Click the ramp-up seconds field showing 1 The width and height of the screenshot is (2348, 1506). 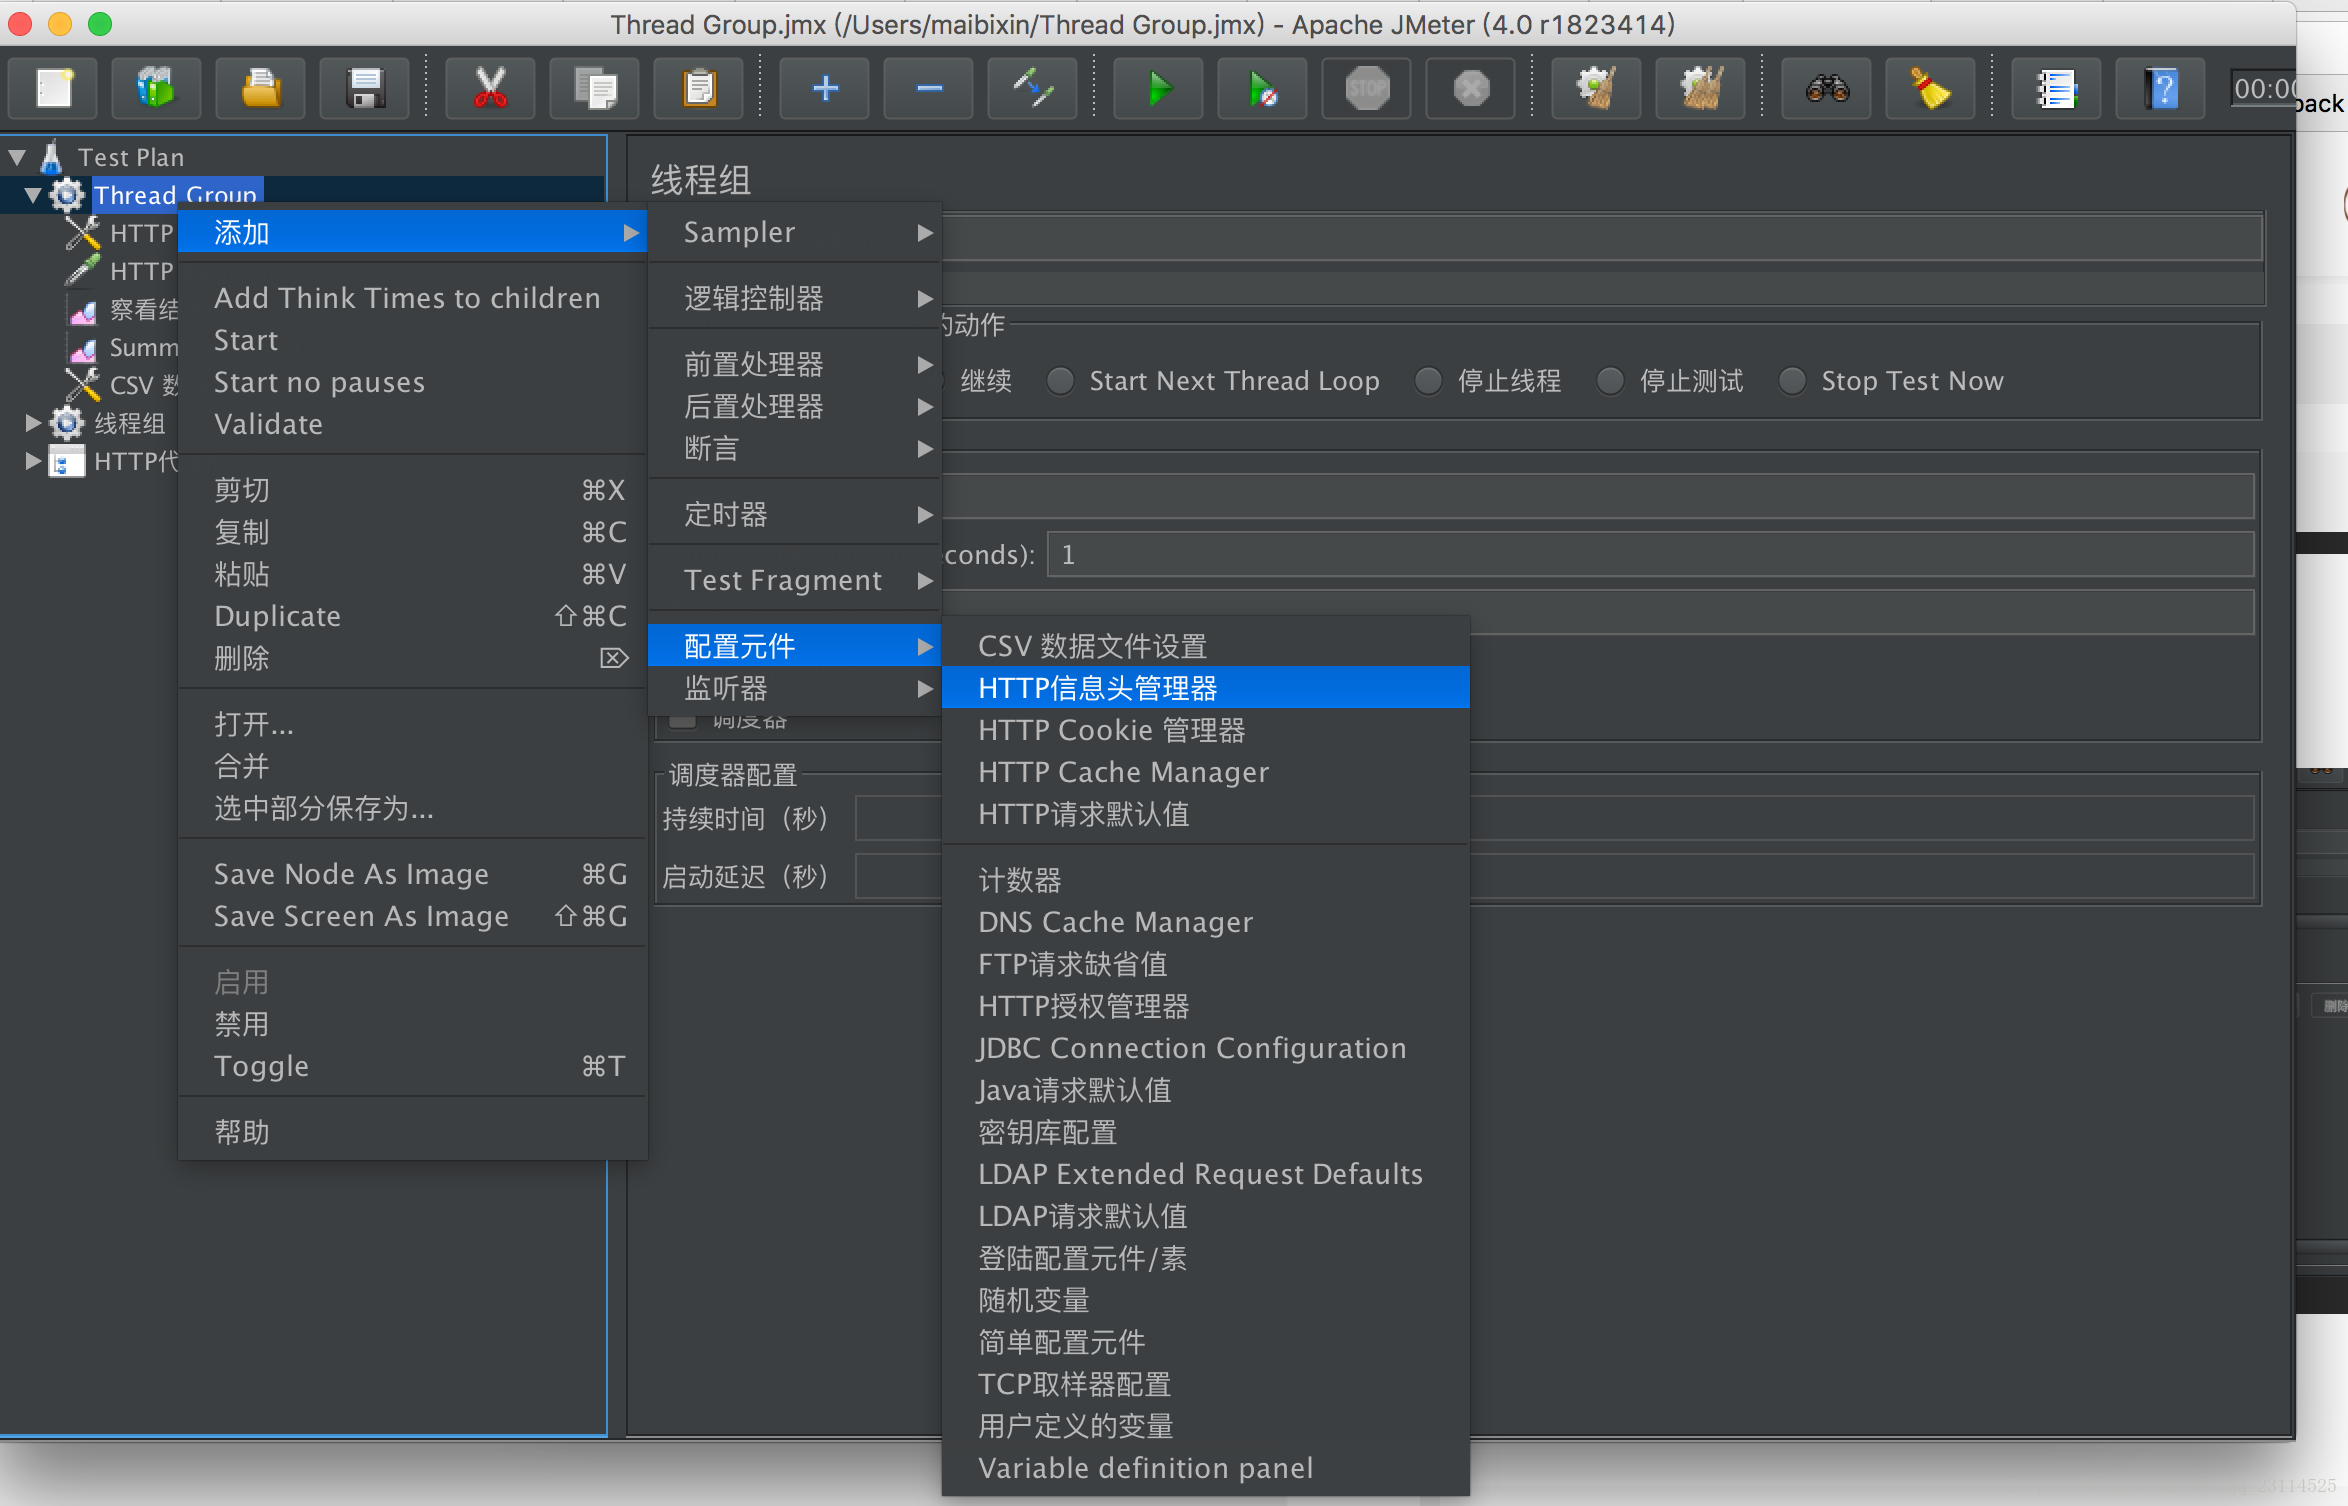tap(1650, 554)
